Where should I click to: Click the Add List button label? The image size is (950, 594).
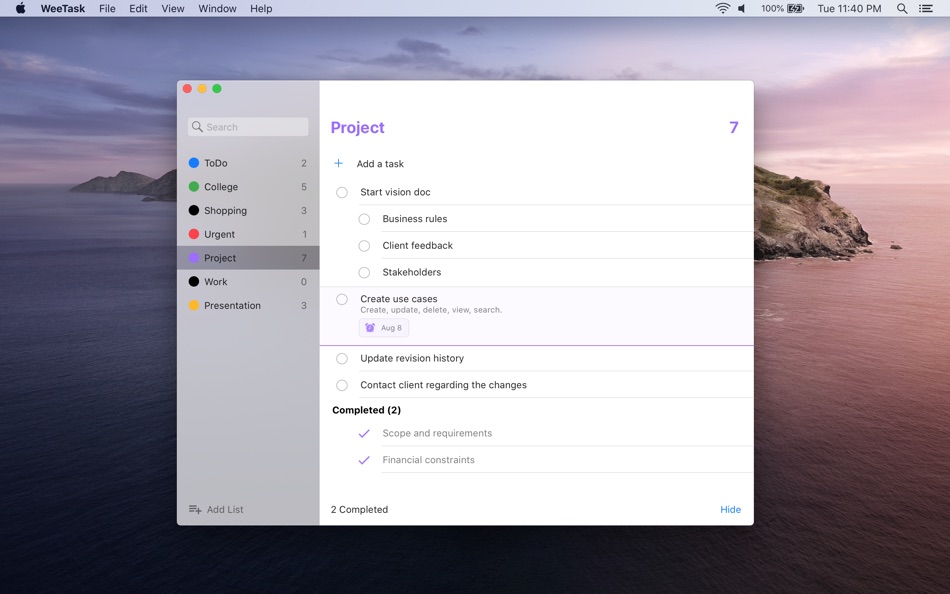[225, 510]
